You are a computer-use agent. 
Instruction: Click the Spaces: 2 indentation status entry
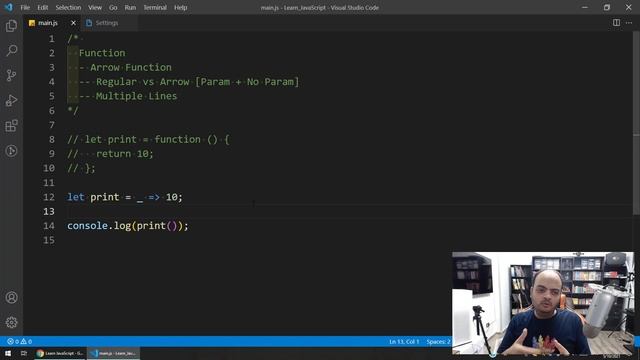(x=438, y=341)
